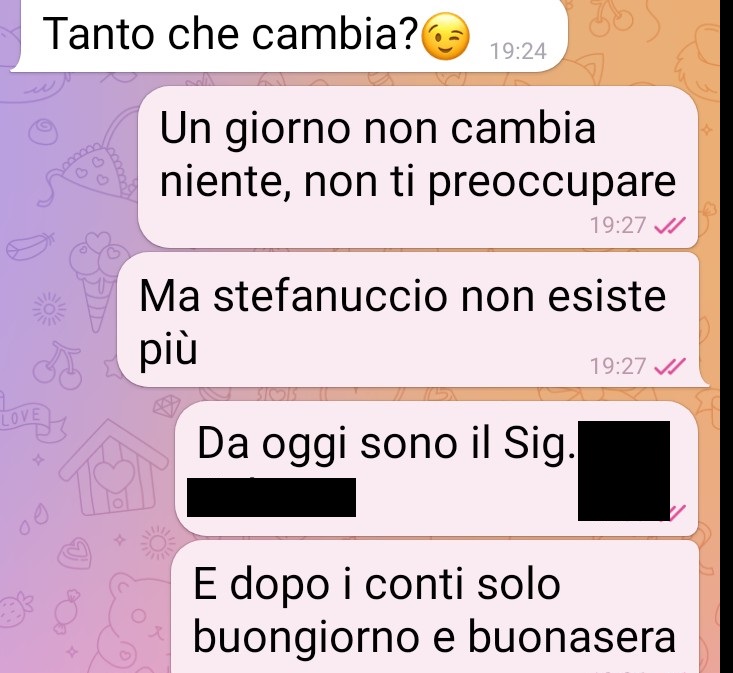Tap read receipt ticks on the stefanuccio message
Viewport: 733px width, 673px height.
[670, 366]
